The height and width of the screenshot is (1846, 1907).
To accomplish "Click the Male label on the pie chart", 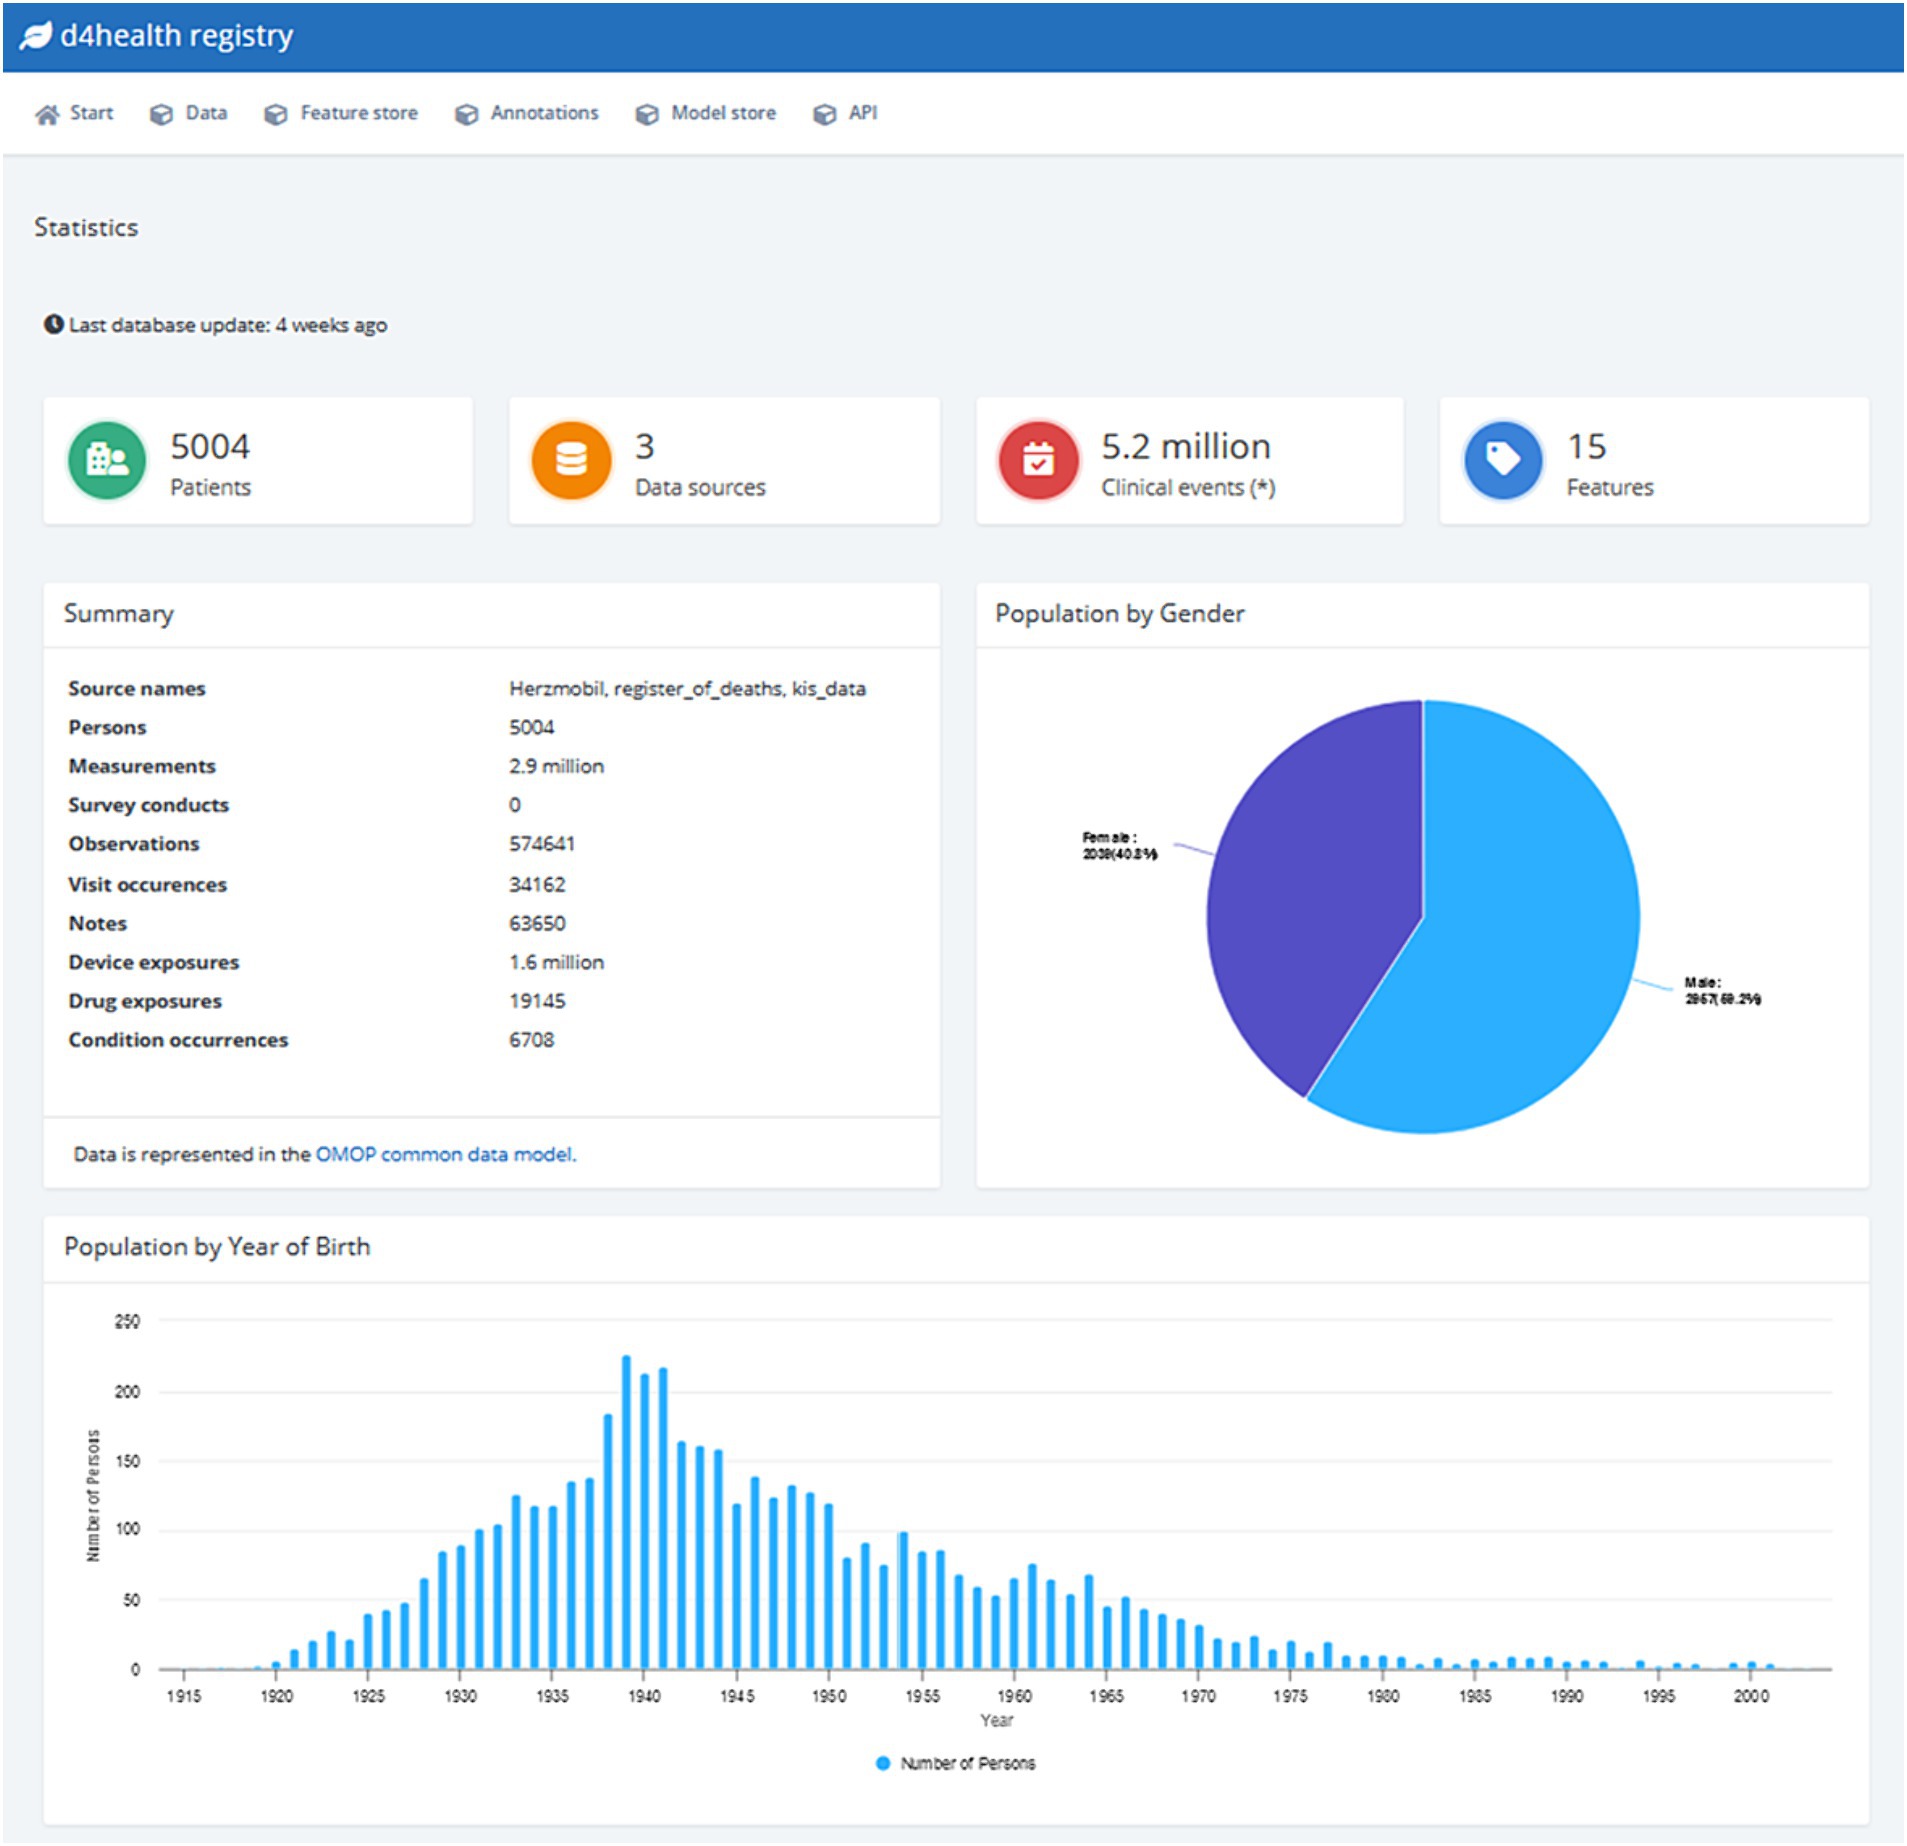I will pyautogui.click(x=1722, y=991).
